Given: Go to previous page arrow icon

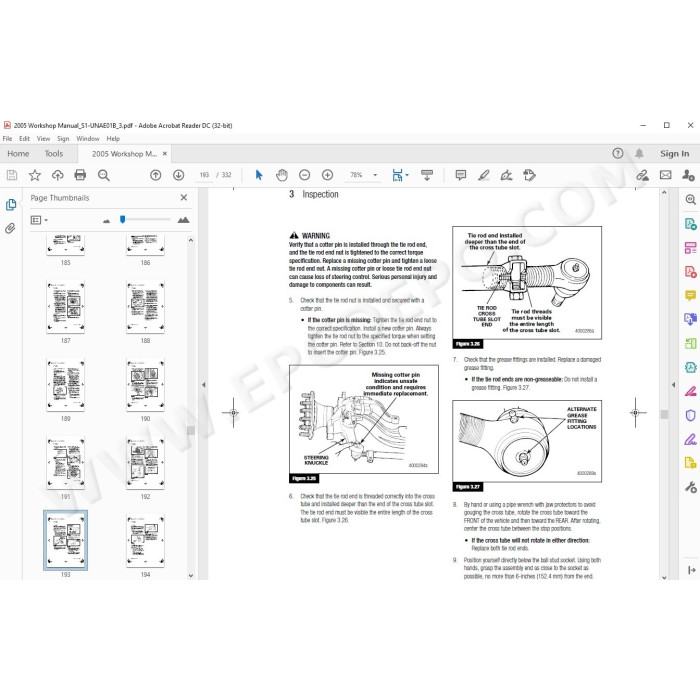Looking at the screenshot, I should pyautogui.click(x=155, y=175).
